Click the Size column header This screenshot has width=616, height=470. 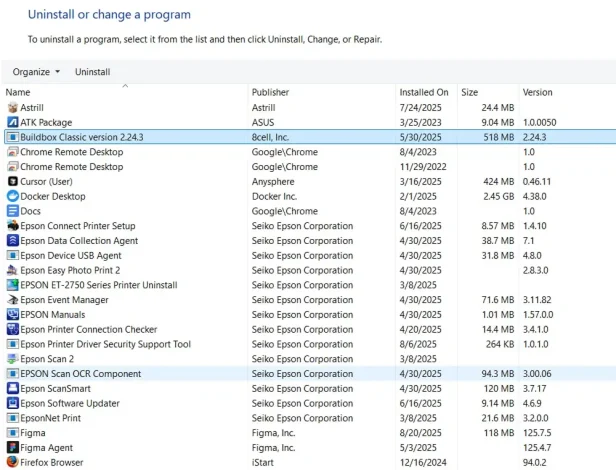pyautogui.click(x=469, y=93)
